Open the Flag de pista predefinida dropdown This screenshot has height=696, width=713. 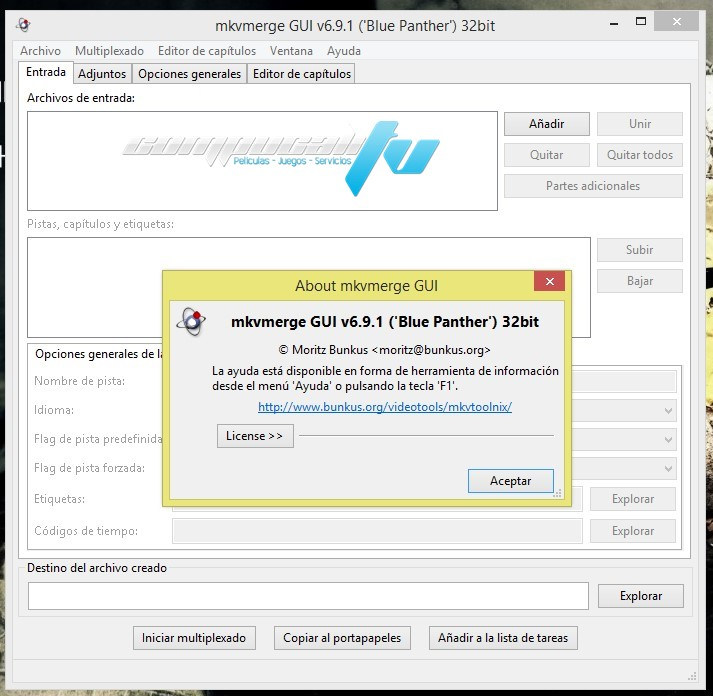tap(668, 440)
